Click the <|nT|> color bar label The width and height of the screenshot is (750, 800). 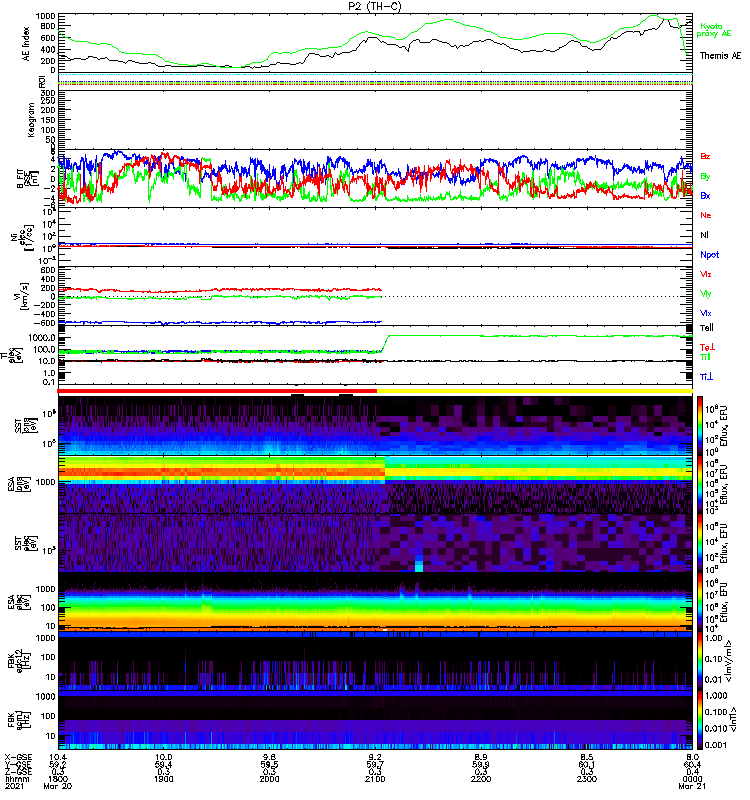(x=732, y=720)
